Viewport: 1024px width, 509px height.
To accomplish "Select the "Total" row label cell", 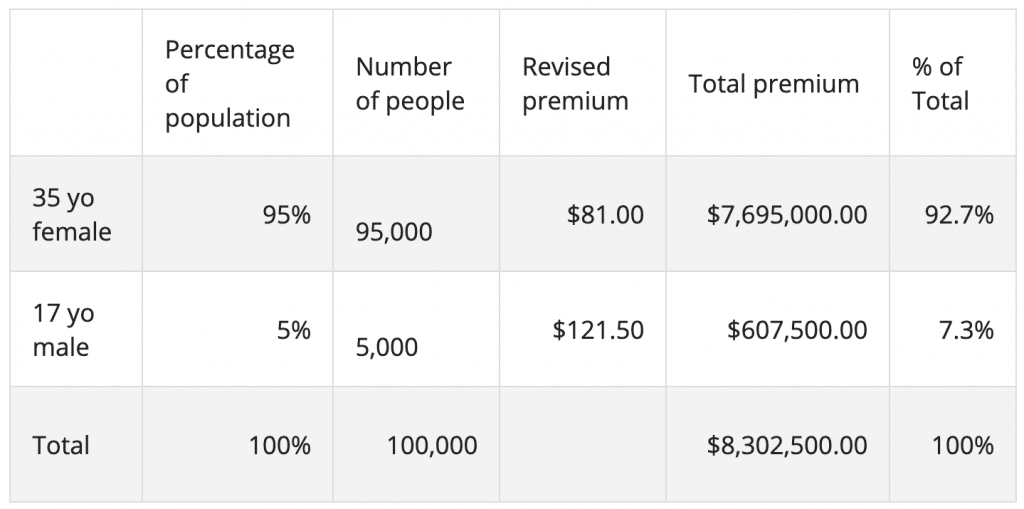I will click(61, 445).
